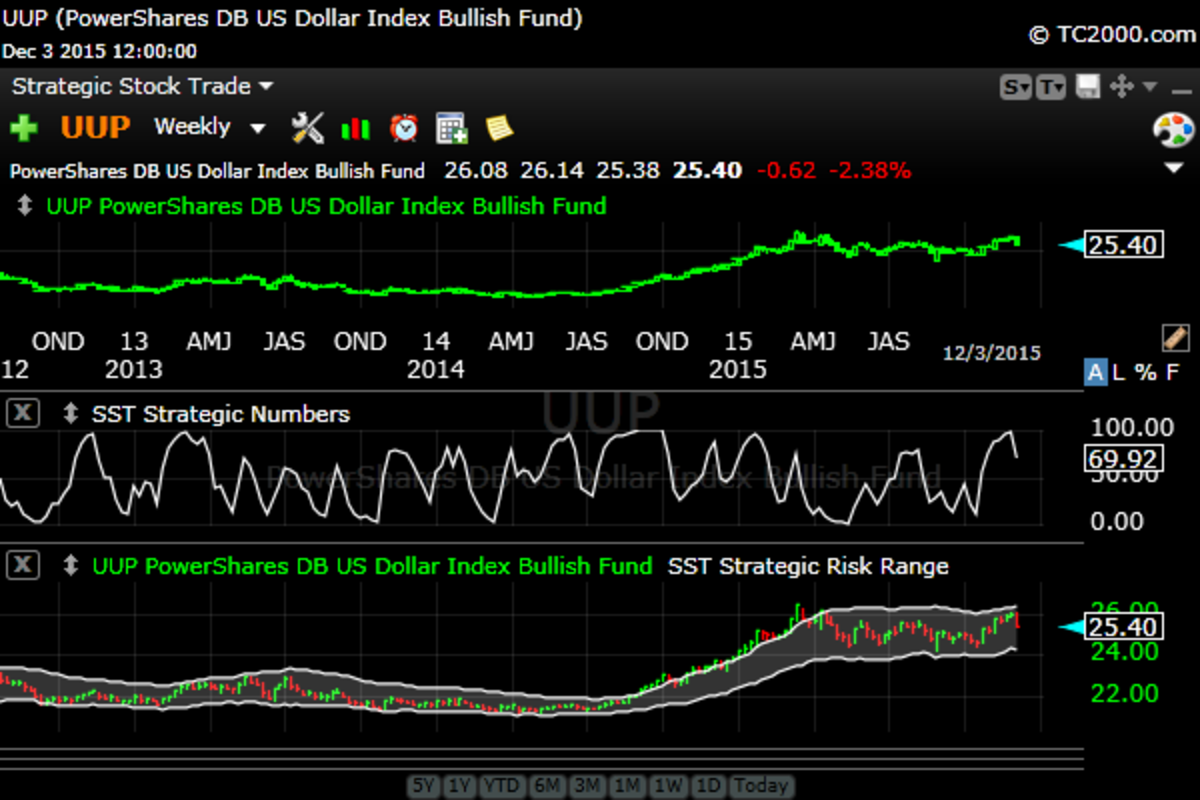This screenshot has height=800, width=1200.
Task: Open the yellow sticky note icon
Action: coord(499,128)
